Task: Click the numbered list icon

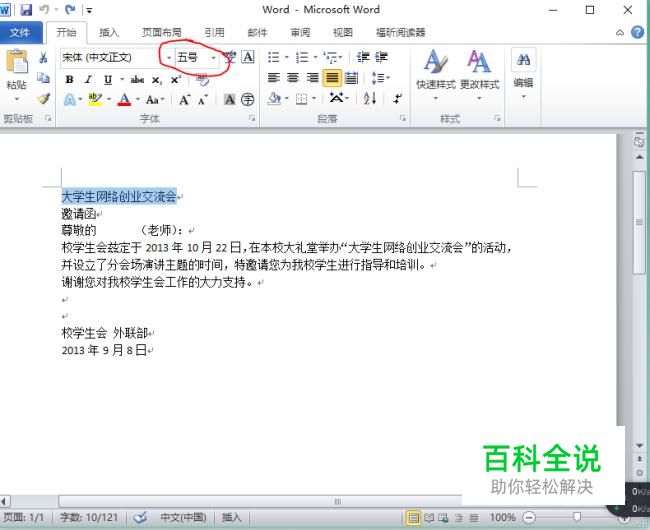Action: 302,57
